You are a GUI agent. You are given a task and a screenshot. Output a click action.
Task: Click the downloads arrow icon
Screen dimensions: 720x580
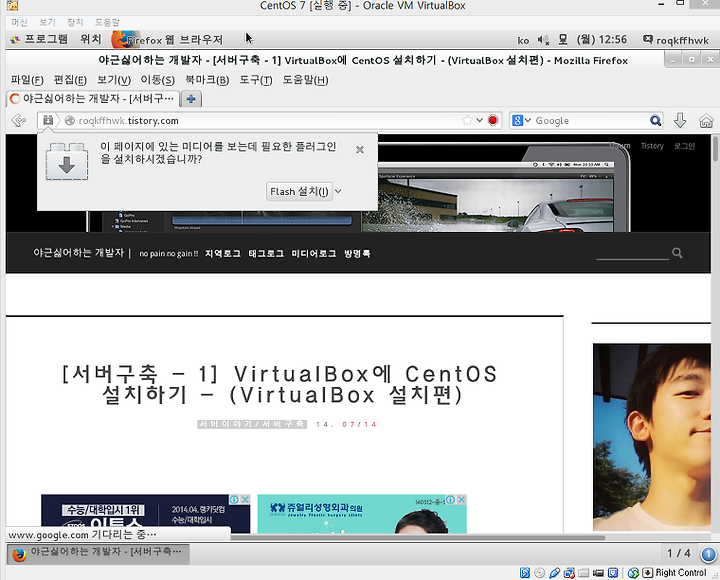[x=680, y=120]
